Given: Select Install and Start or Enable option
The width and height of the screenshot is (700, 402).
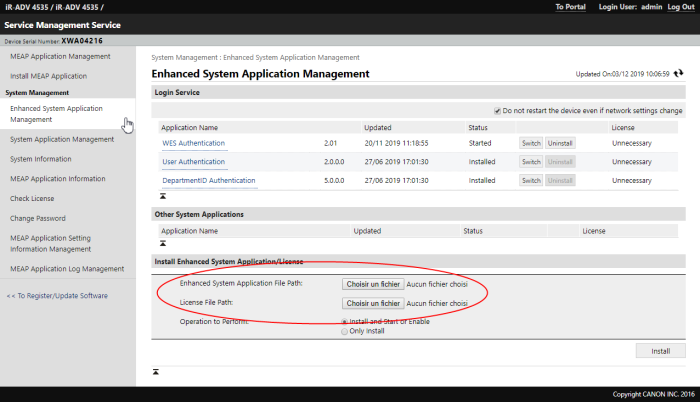Looking at the screenshot, I should [x=346, y=321].
